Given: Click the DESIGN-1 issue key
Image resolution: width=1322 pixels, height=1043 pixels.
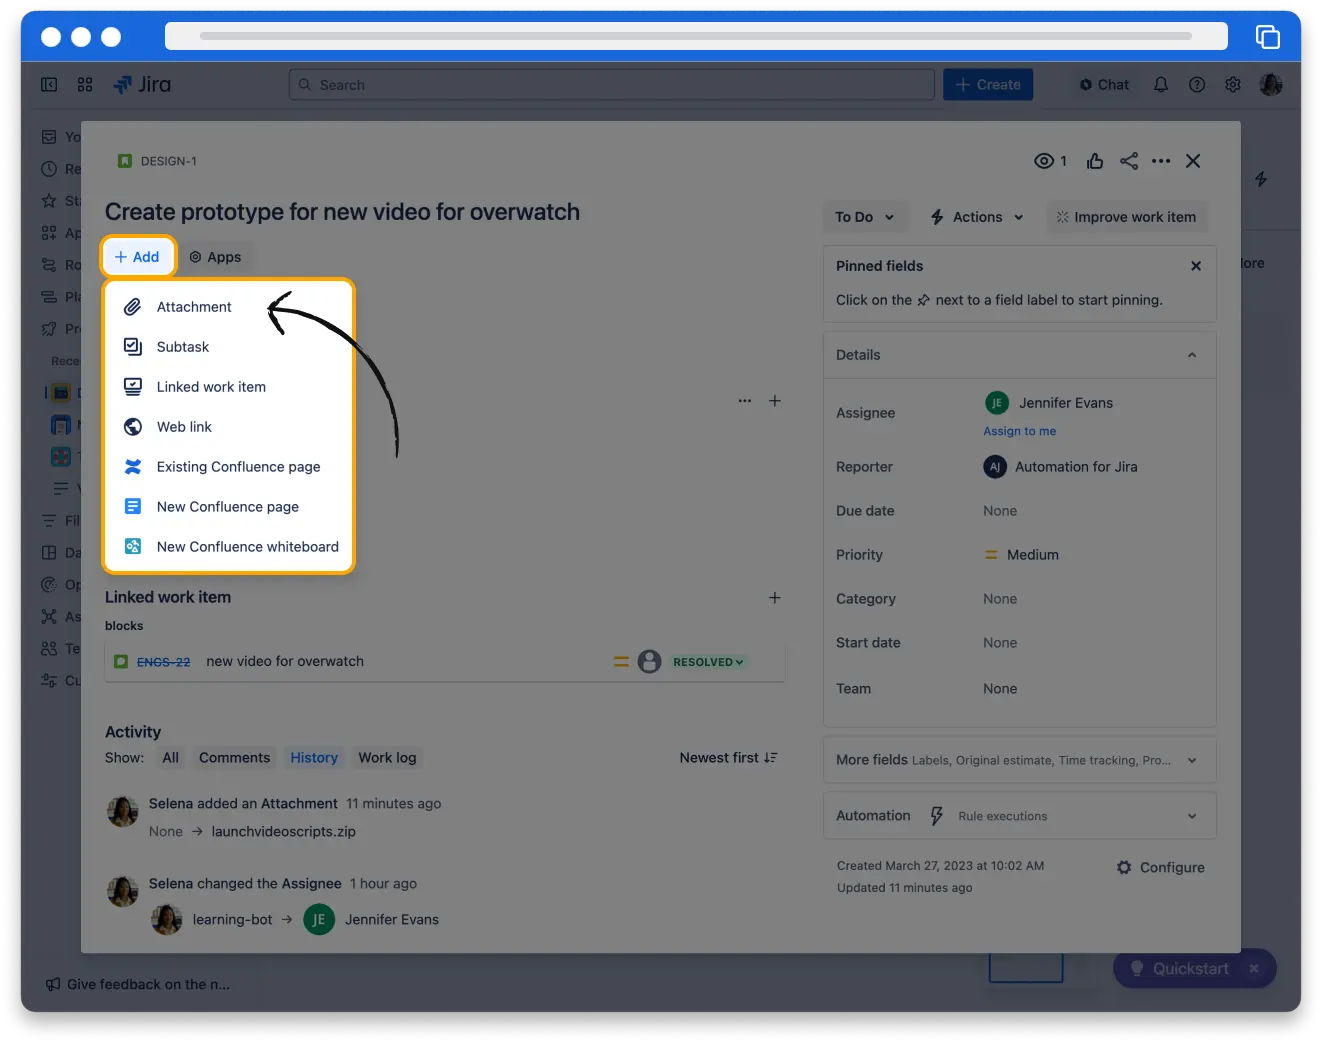Looking at the screenshot, I should tap(168, 161).
